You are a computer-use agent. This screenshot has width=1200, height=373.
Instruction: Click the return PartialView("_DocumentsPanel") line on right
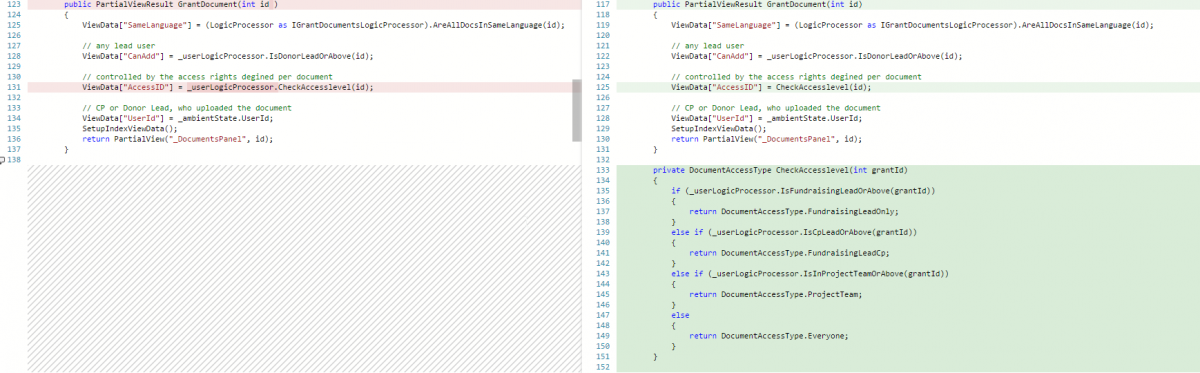point(765,139)
